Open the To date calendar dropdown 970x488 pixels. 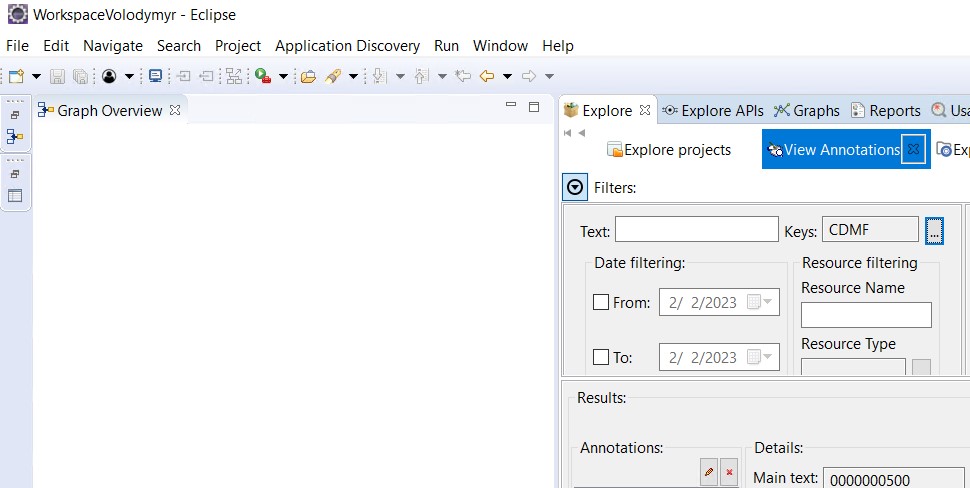click(x=761, y=357)
